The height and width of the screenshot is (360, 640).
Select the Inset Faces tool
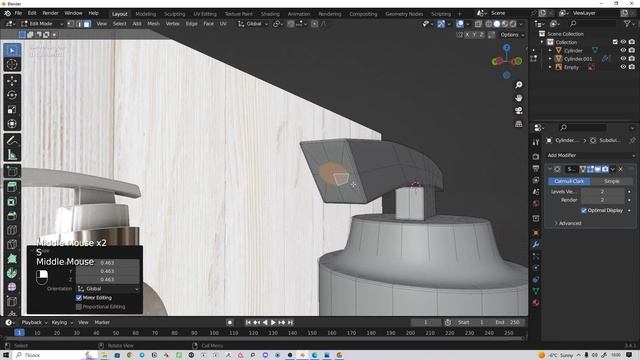[x=12, y=202]
